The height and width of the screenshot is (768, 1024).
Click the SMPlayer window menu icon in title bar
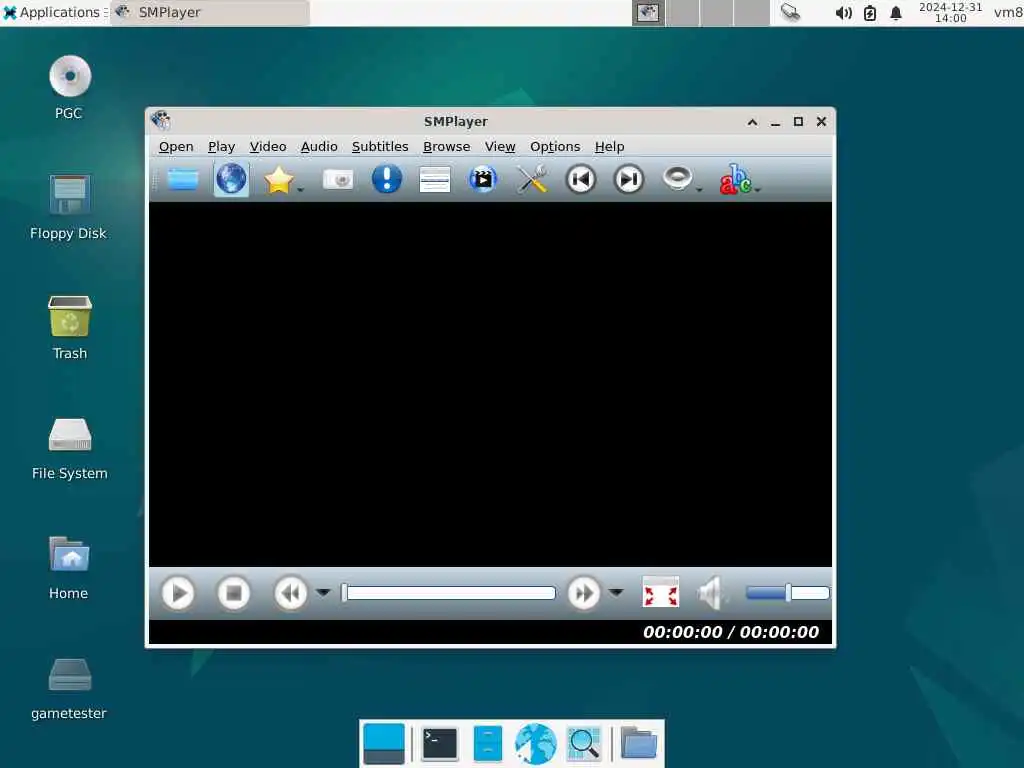pyautogui.click(x=161, y=121)
